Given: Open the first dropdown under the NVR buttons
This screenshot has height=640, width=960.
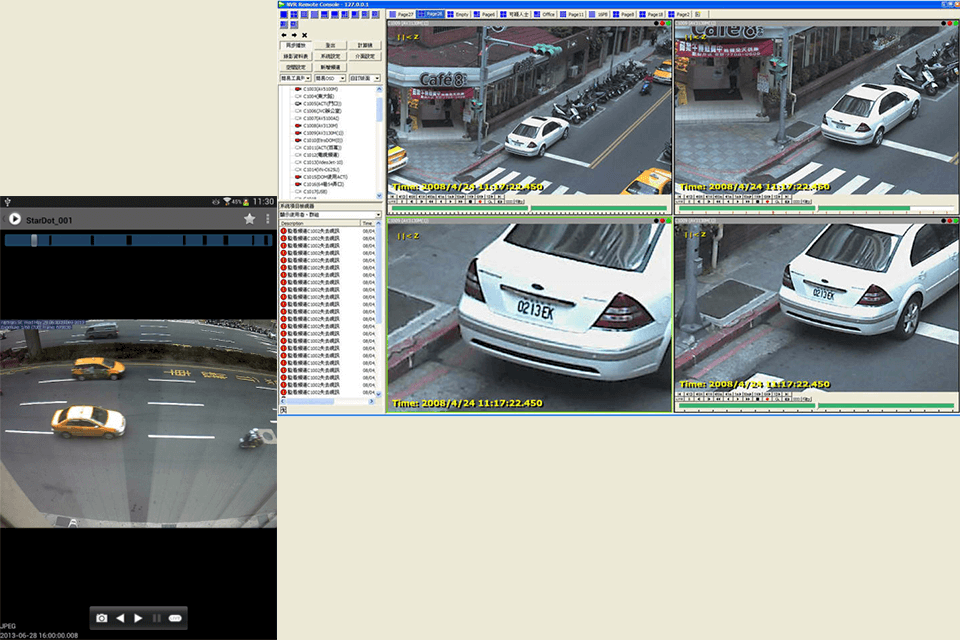Looking at the screenshot, I should 296,78.
